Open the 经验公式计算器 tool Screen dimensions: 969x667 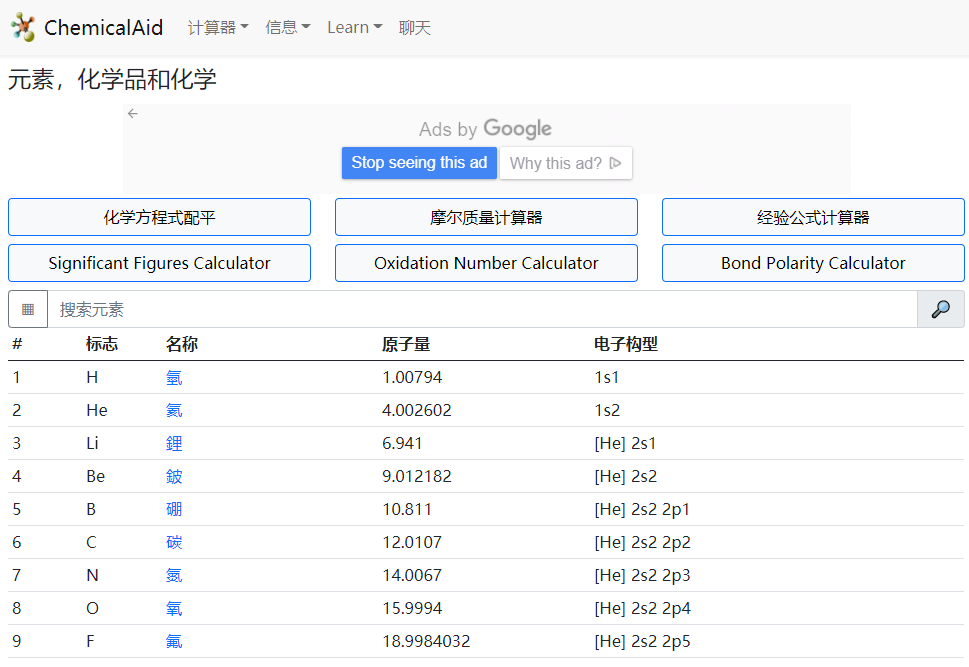813,217
